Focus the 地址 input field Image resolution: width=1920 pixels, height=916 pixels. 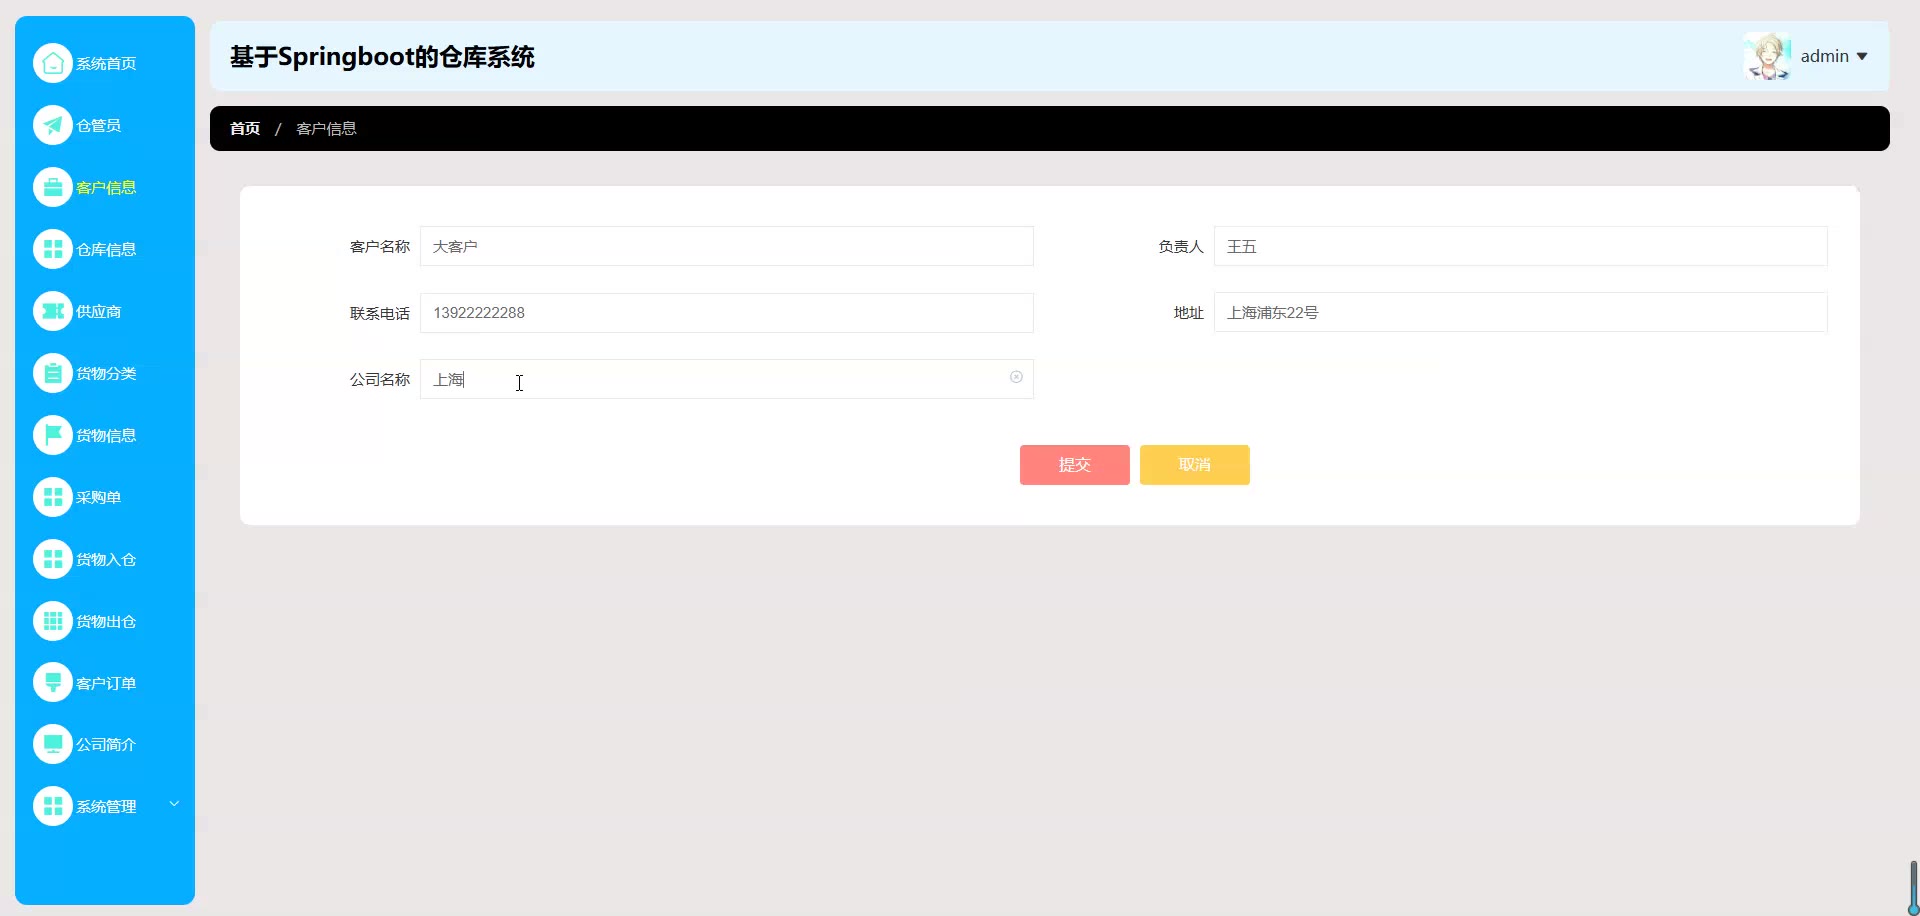coord(1521,312)
